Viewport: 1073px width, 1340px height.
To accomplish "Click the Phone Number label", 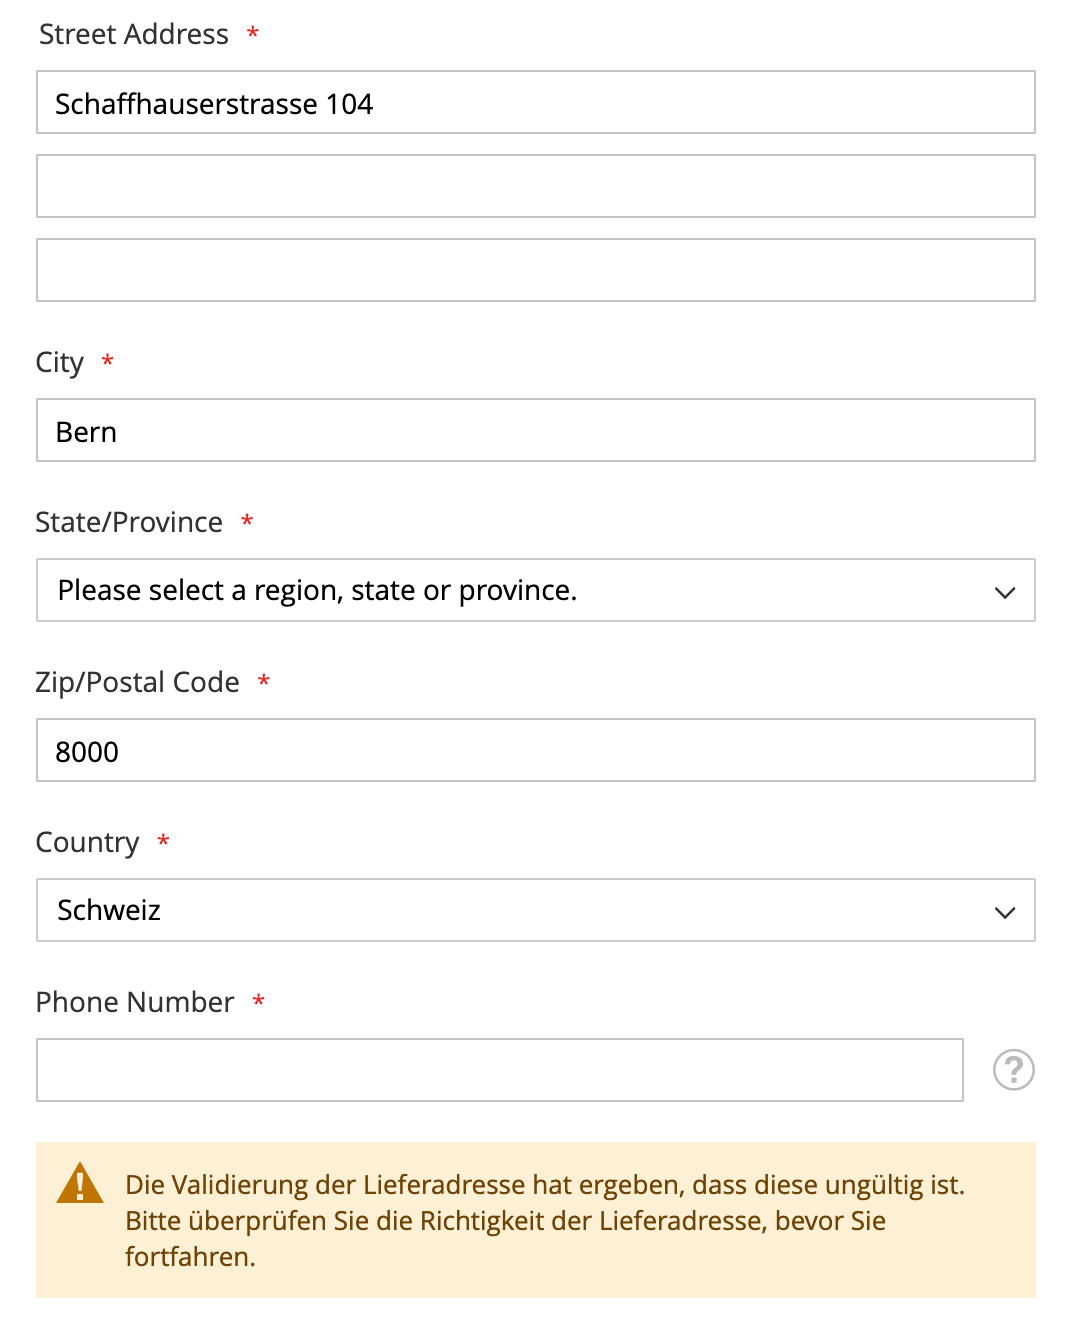I will coord(135,1002).
